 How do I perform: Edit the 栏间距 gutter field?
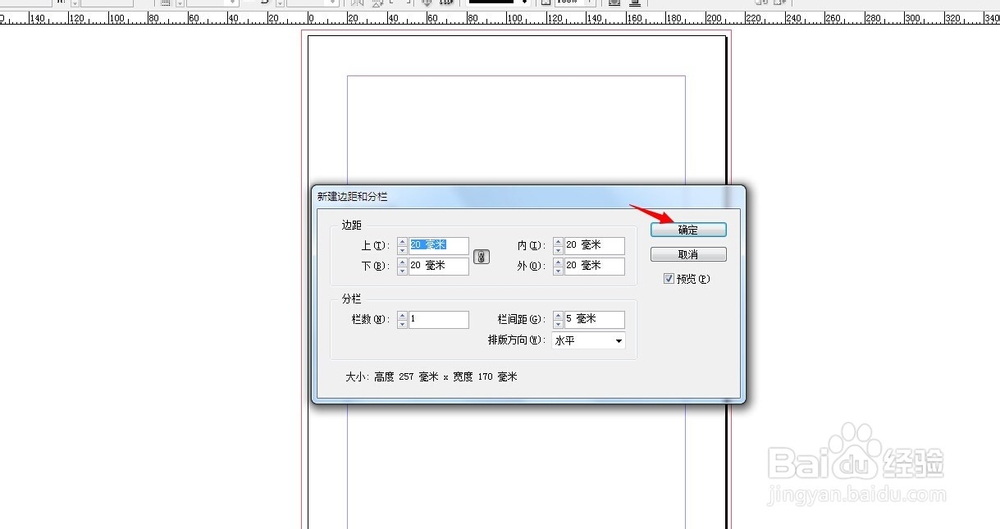594,319
